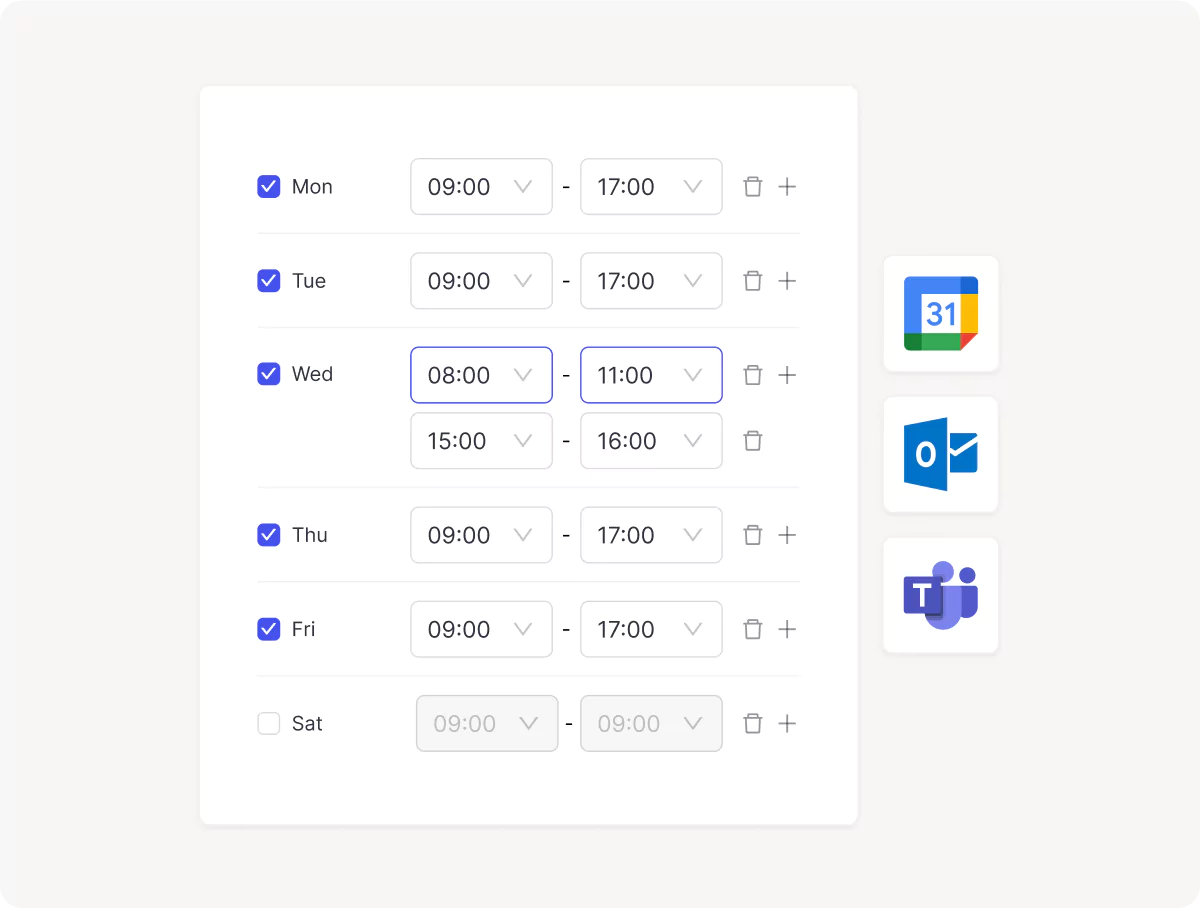The image size is (1200, 908).
Task: Click the disabled Sat end time dropdown
Action: coord(651,723)
